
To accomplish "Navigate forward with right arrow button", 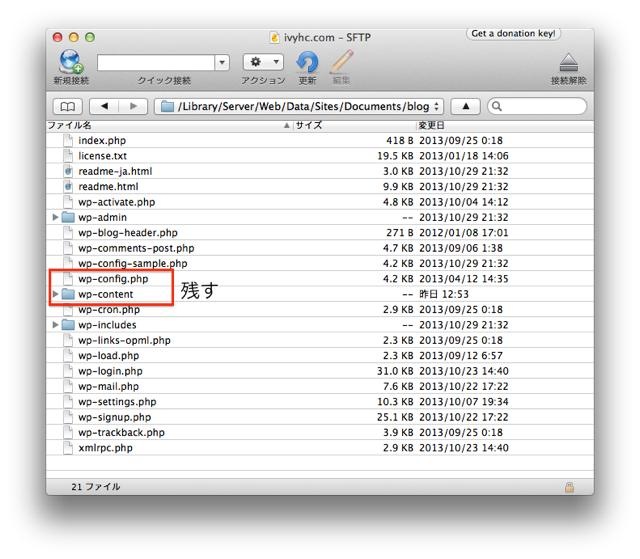I will coord(133,106).
